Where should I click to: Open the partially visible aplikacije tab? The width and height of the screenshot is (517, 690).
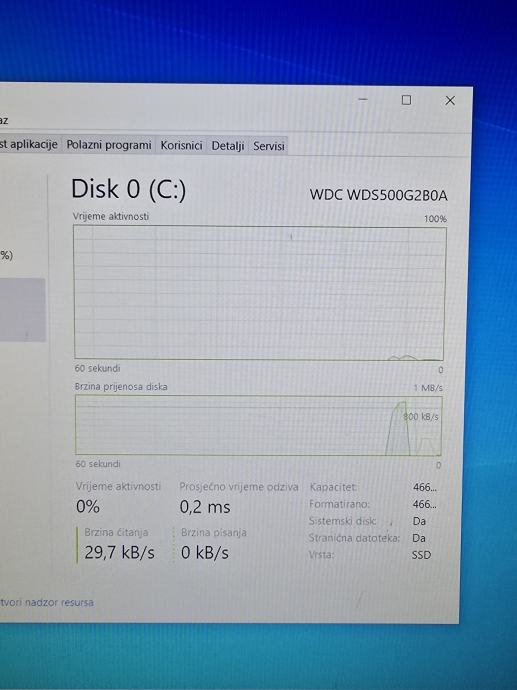[x=29, y=144]
